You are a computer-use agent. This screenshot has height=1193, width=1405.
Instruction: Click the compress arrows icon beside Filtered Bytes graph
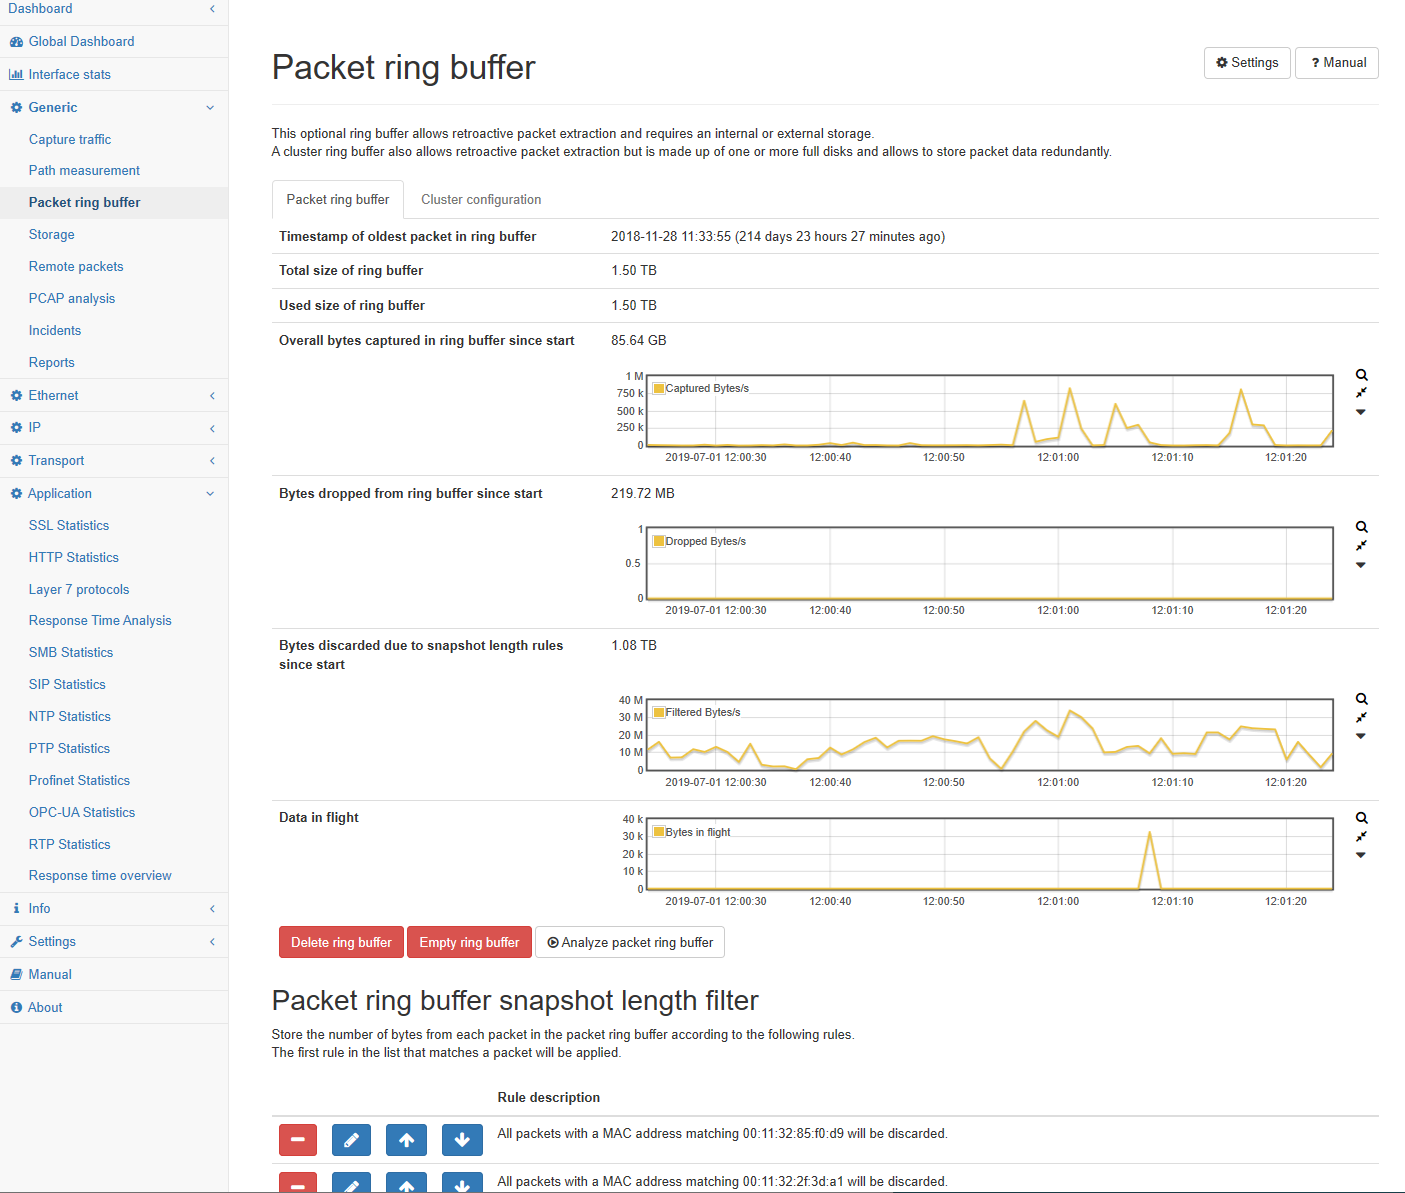click(1361, 718)
